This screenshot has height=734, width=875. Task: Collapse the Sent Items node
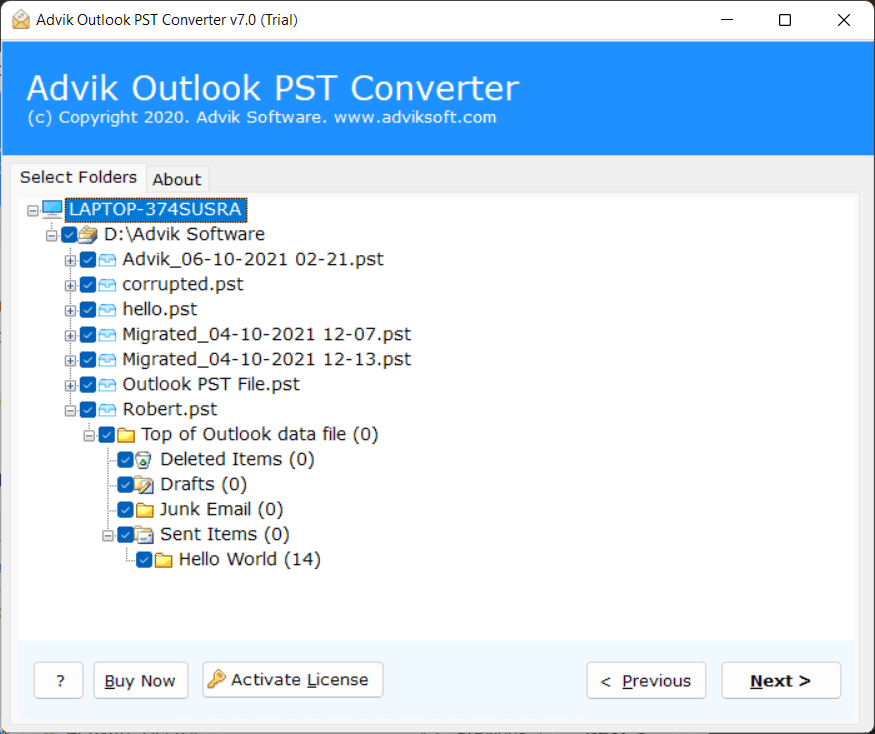pos(108,536)
